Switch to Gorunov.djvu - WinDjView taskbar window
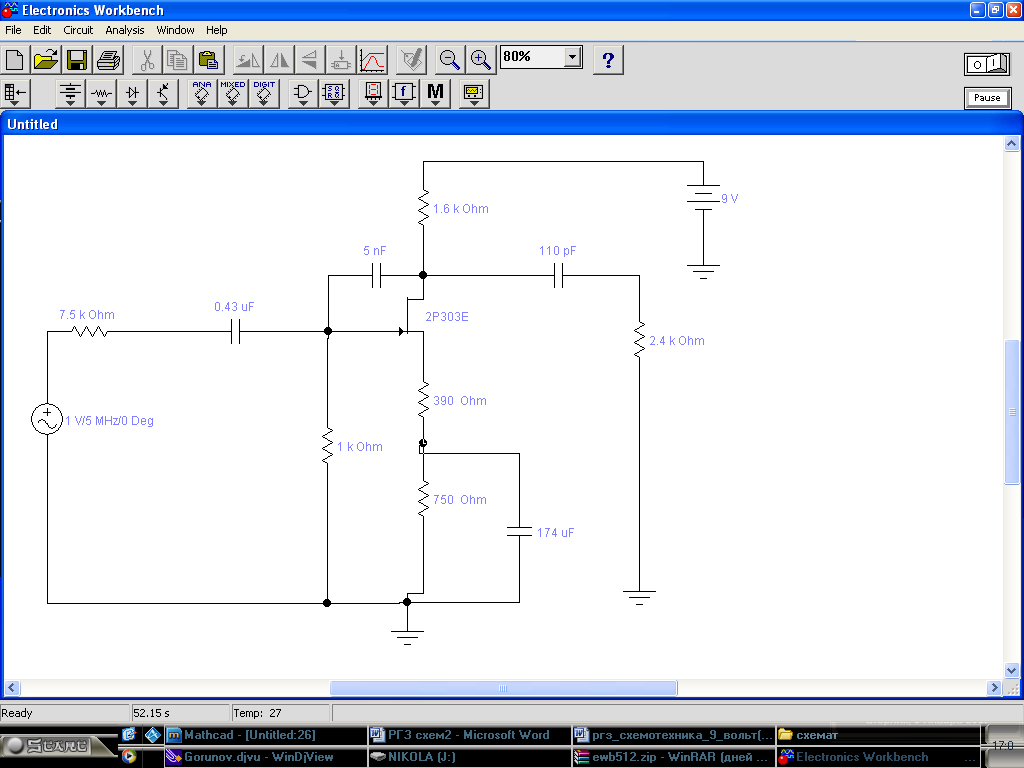 click(265, 757)
